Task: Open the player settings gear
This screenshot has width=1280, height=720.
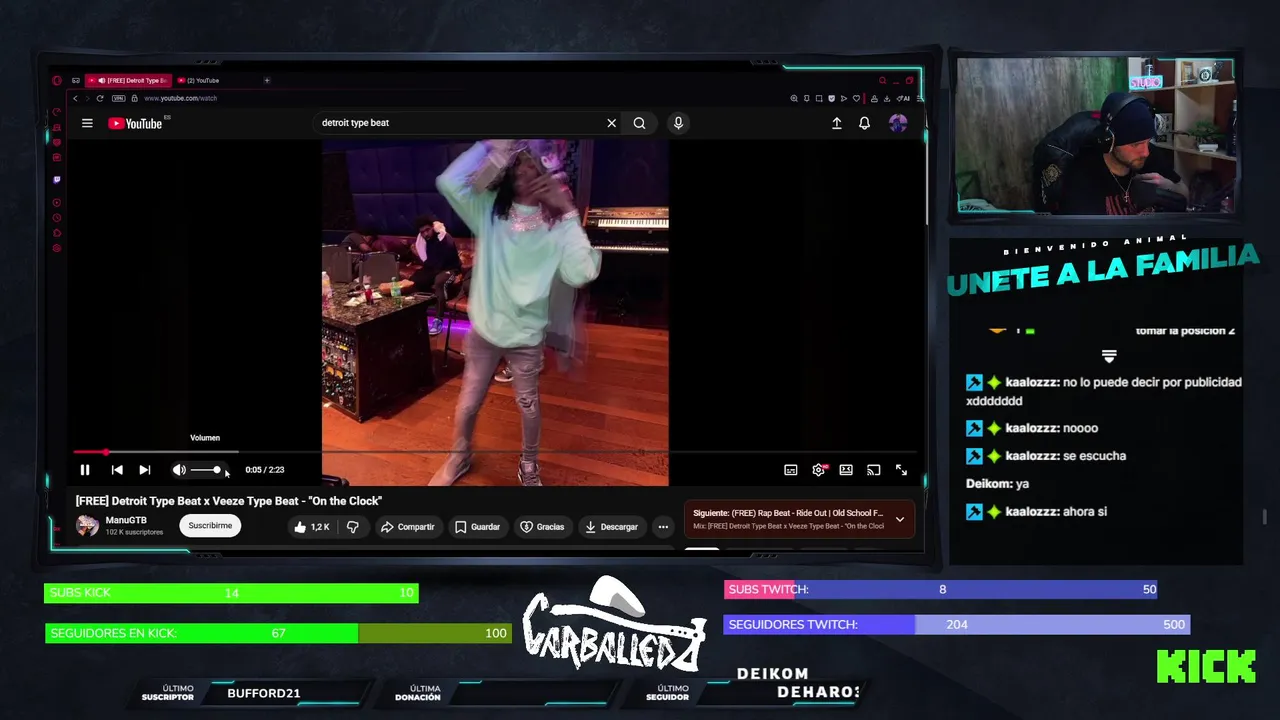Action: (x=819, y=470)
